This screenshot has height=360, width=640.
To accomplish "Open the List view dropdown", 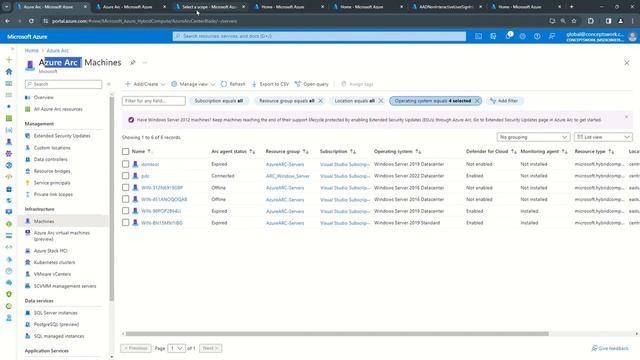I will tap(603, 137).
